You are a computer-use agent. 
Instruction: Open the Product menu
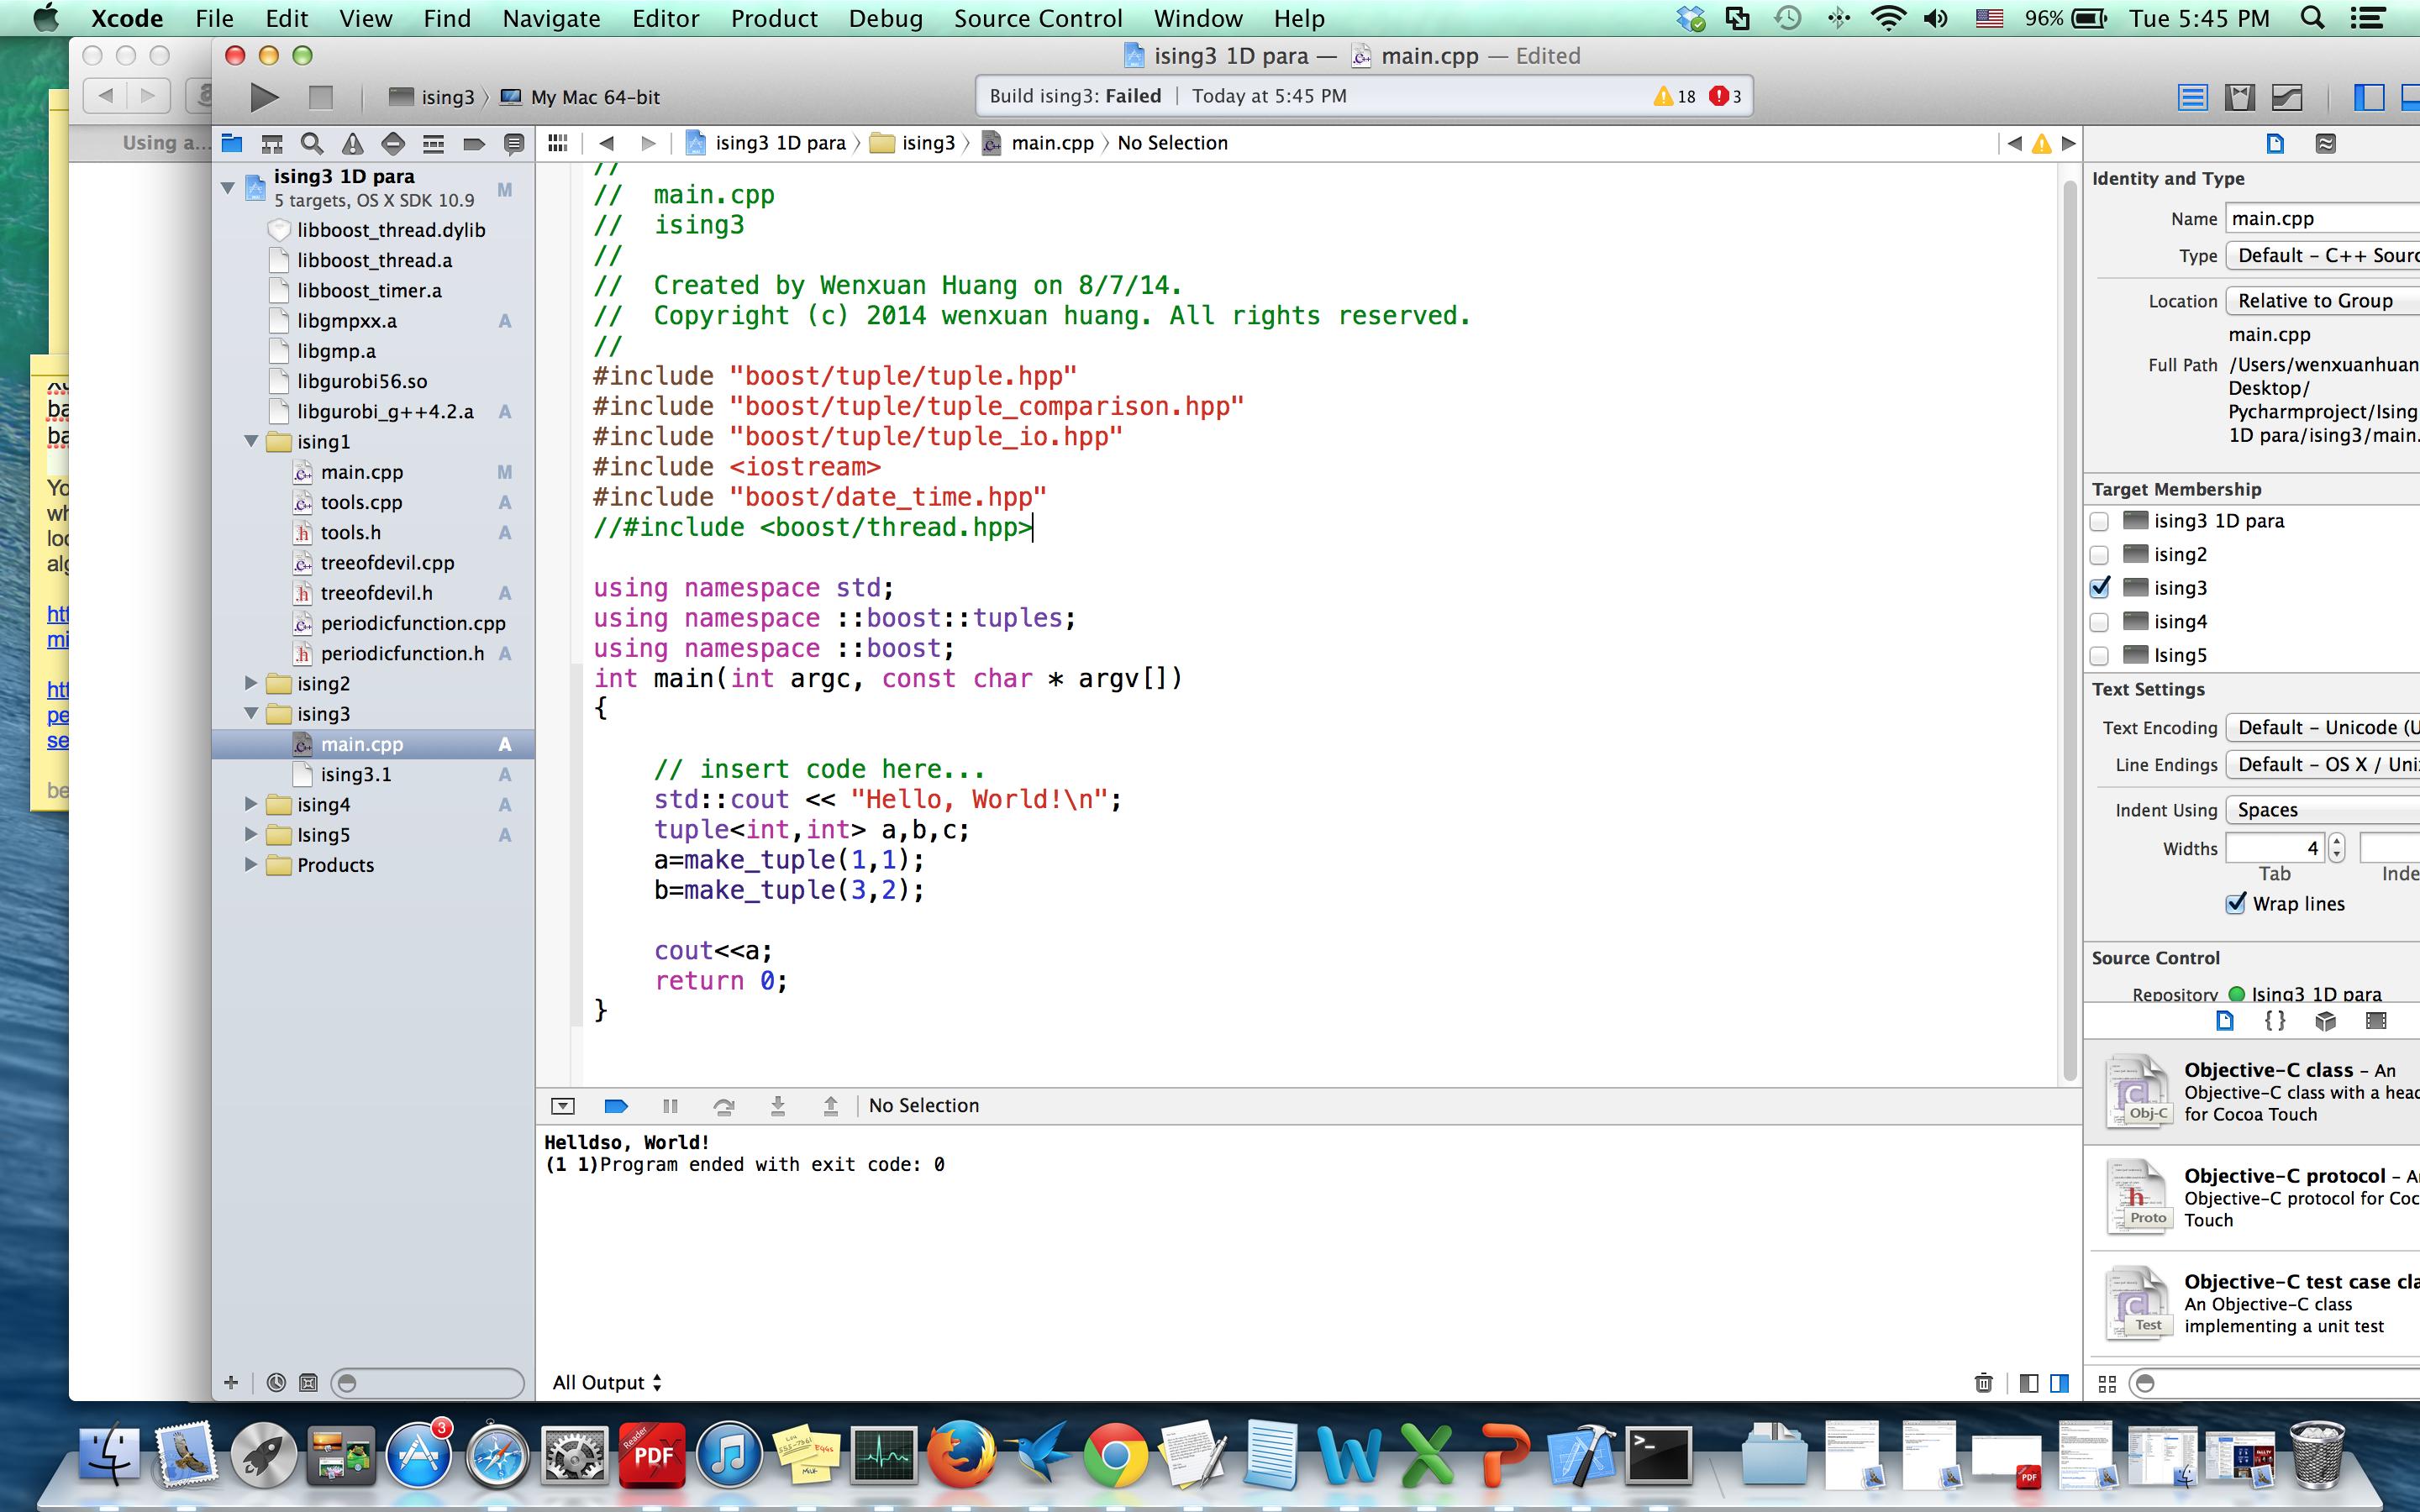[774, 18]
